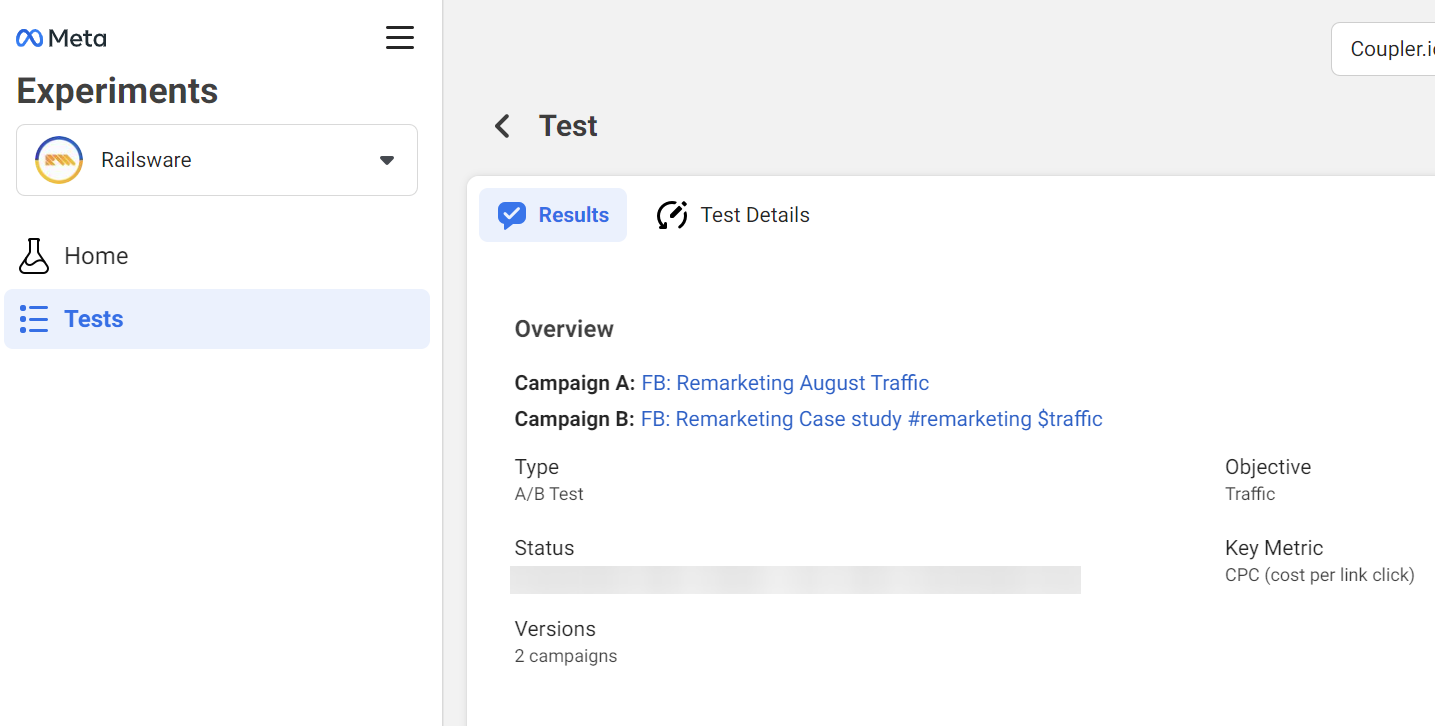1435x726 pixels.
Task: Click the Test Details gauge icon
Action: coord(672,215)
